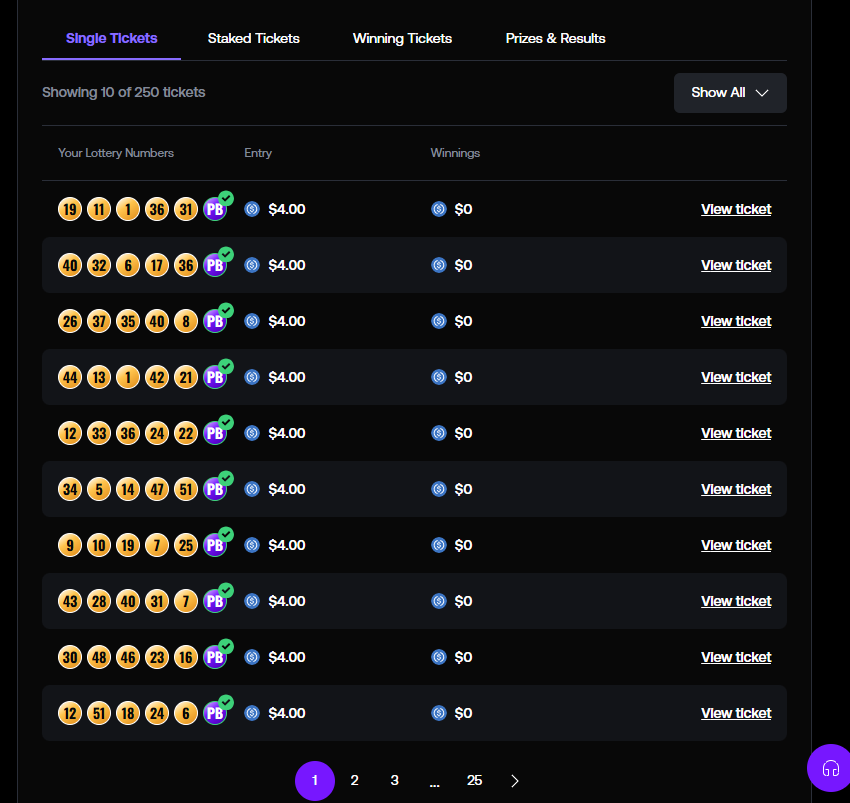Click entry coin icon in 30 48 46 row

(x=252, y=657)
